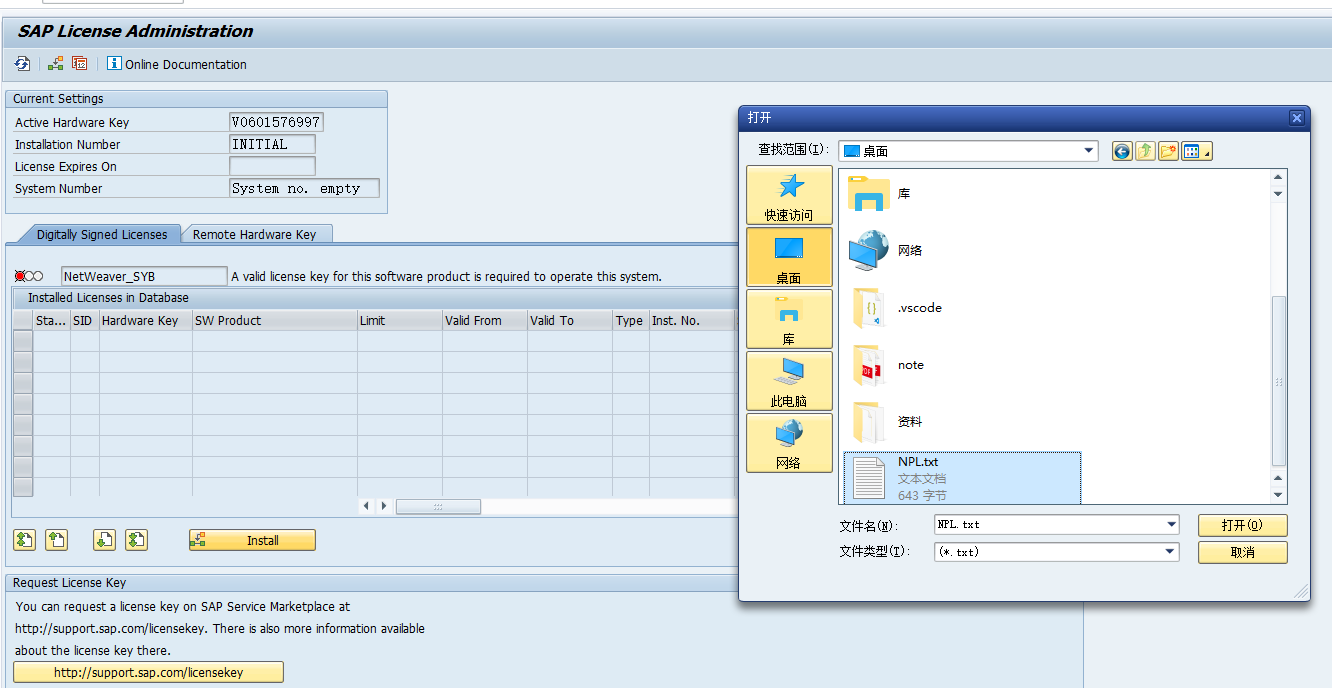Click the Active Hardware Key field
The width and height of the screenshot is (1332, 688).
pyautogui.click(x=277, y=122)
